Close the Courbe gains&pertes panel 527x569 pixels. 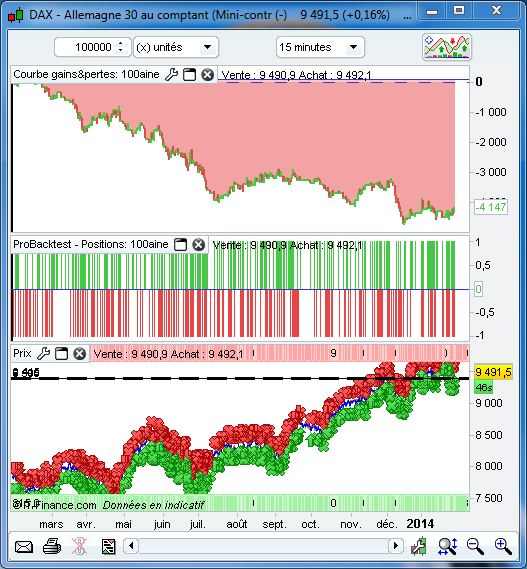coord(207,75)
